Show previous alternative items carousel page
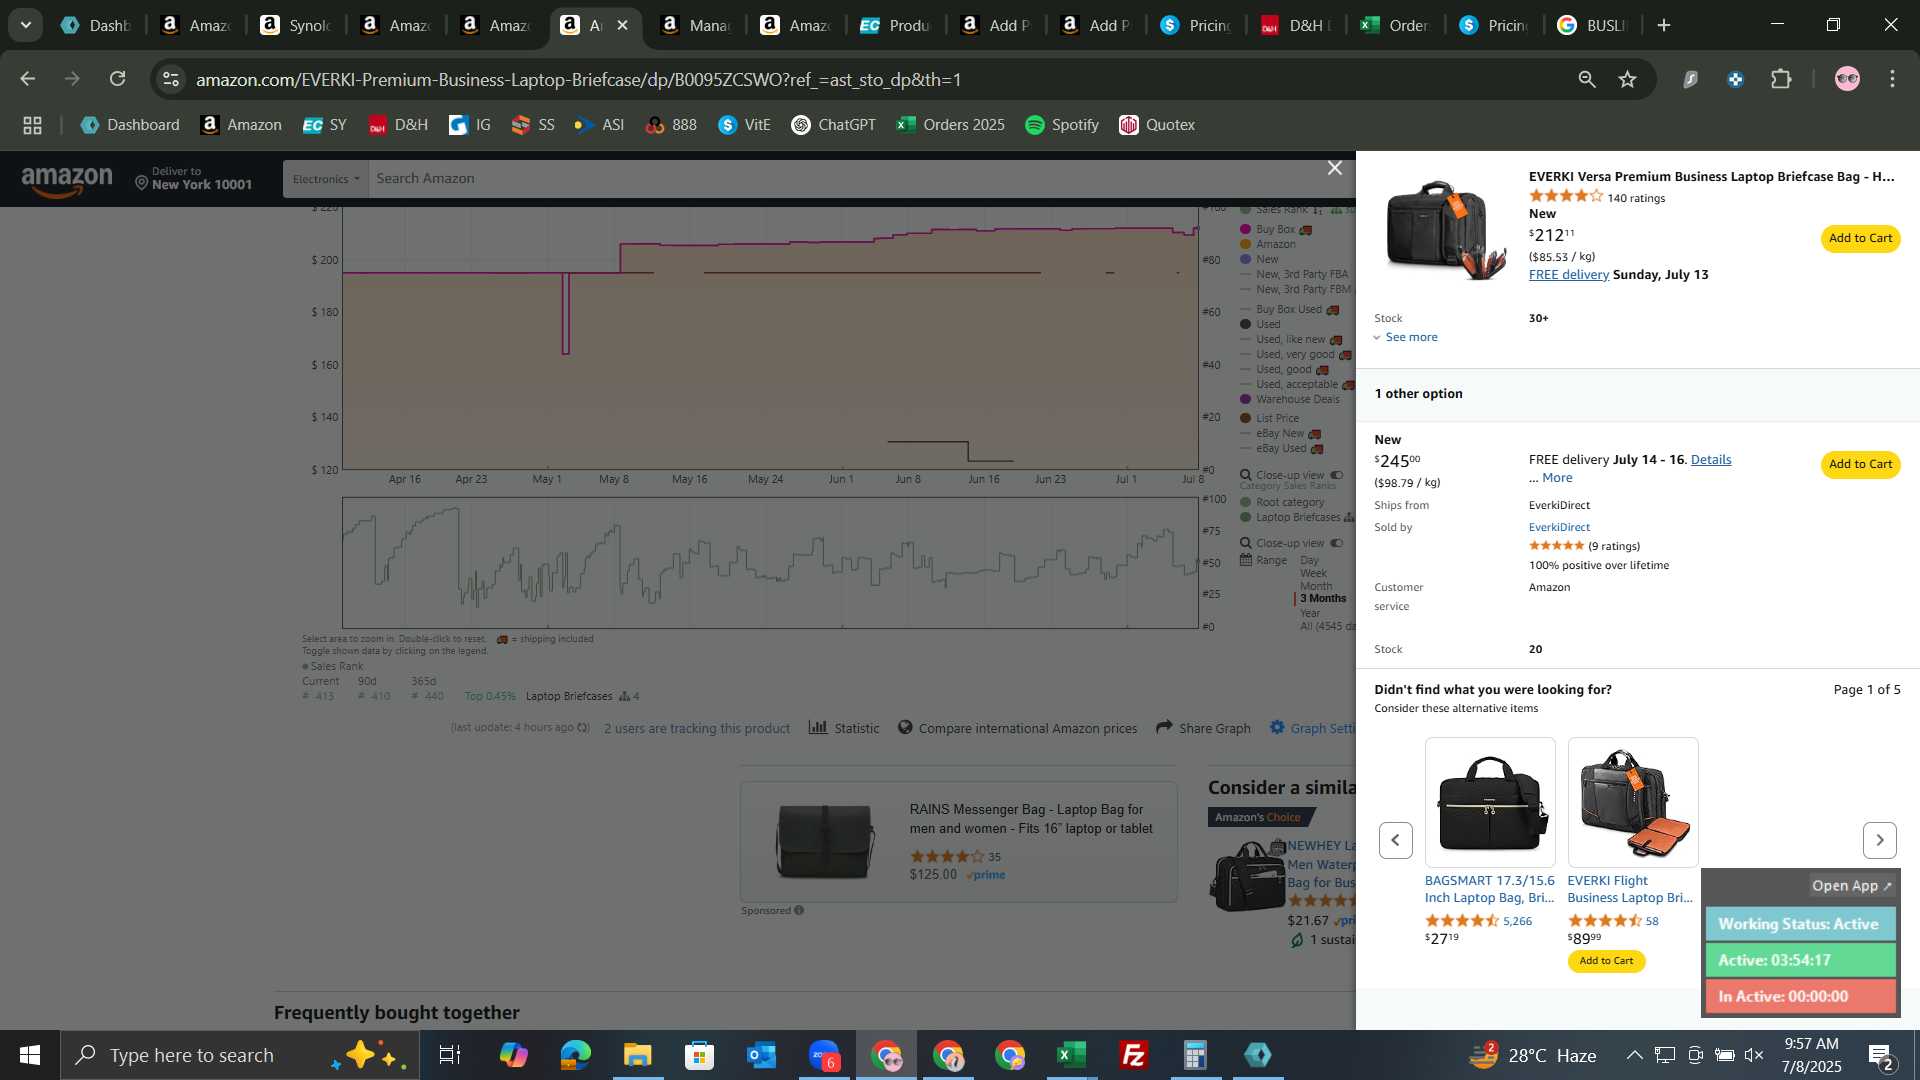 pos(1395,840)
